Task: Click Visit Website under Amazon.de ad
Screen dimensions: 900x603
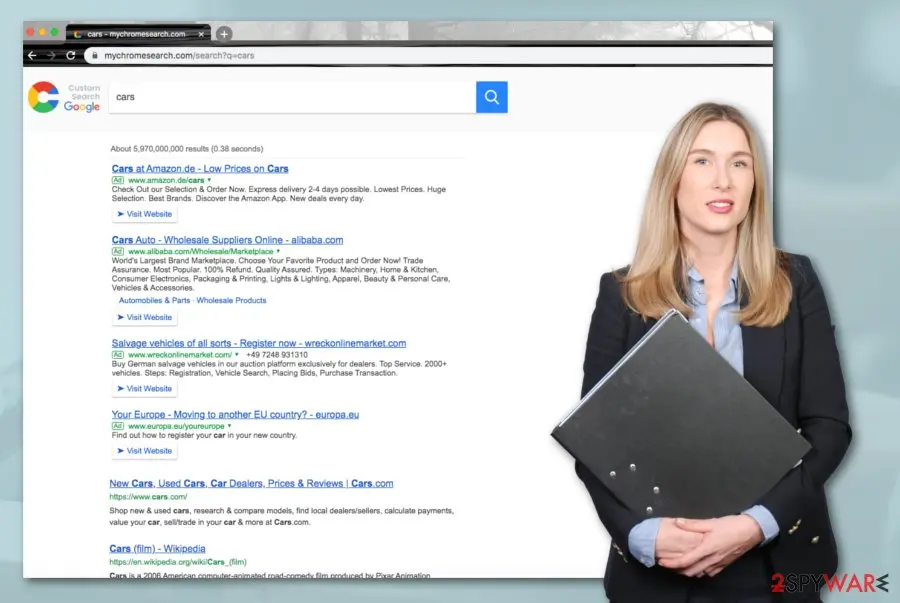Action: click(x=145, y=214)
